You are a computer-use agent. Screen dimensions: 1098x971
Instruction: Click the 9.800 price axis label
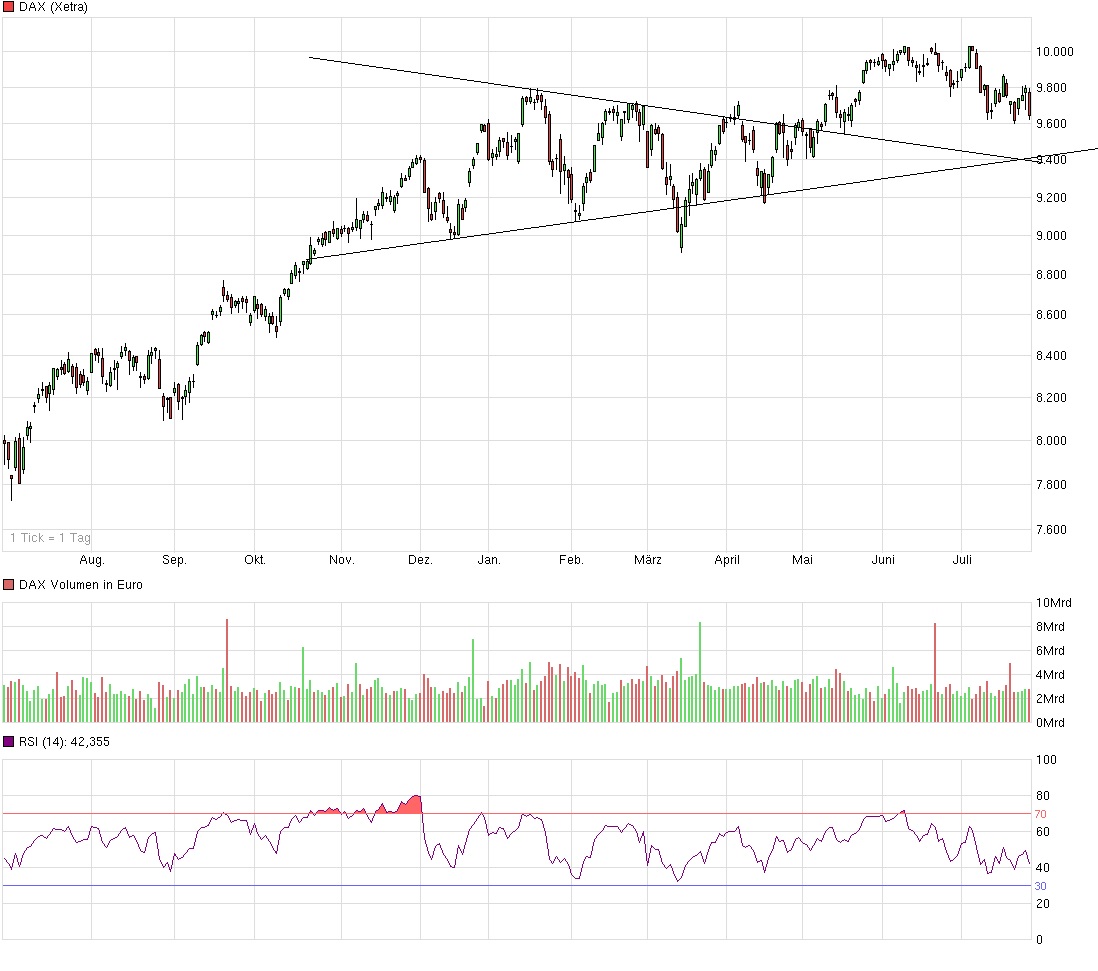point(1052,88)
